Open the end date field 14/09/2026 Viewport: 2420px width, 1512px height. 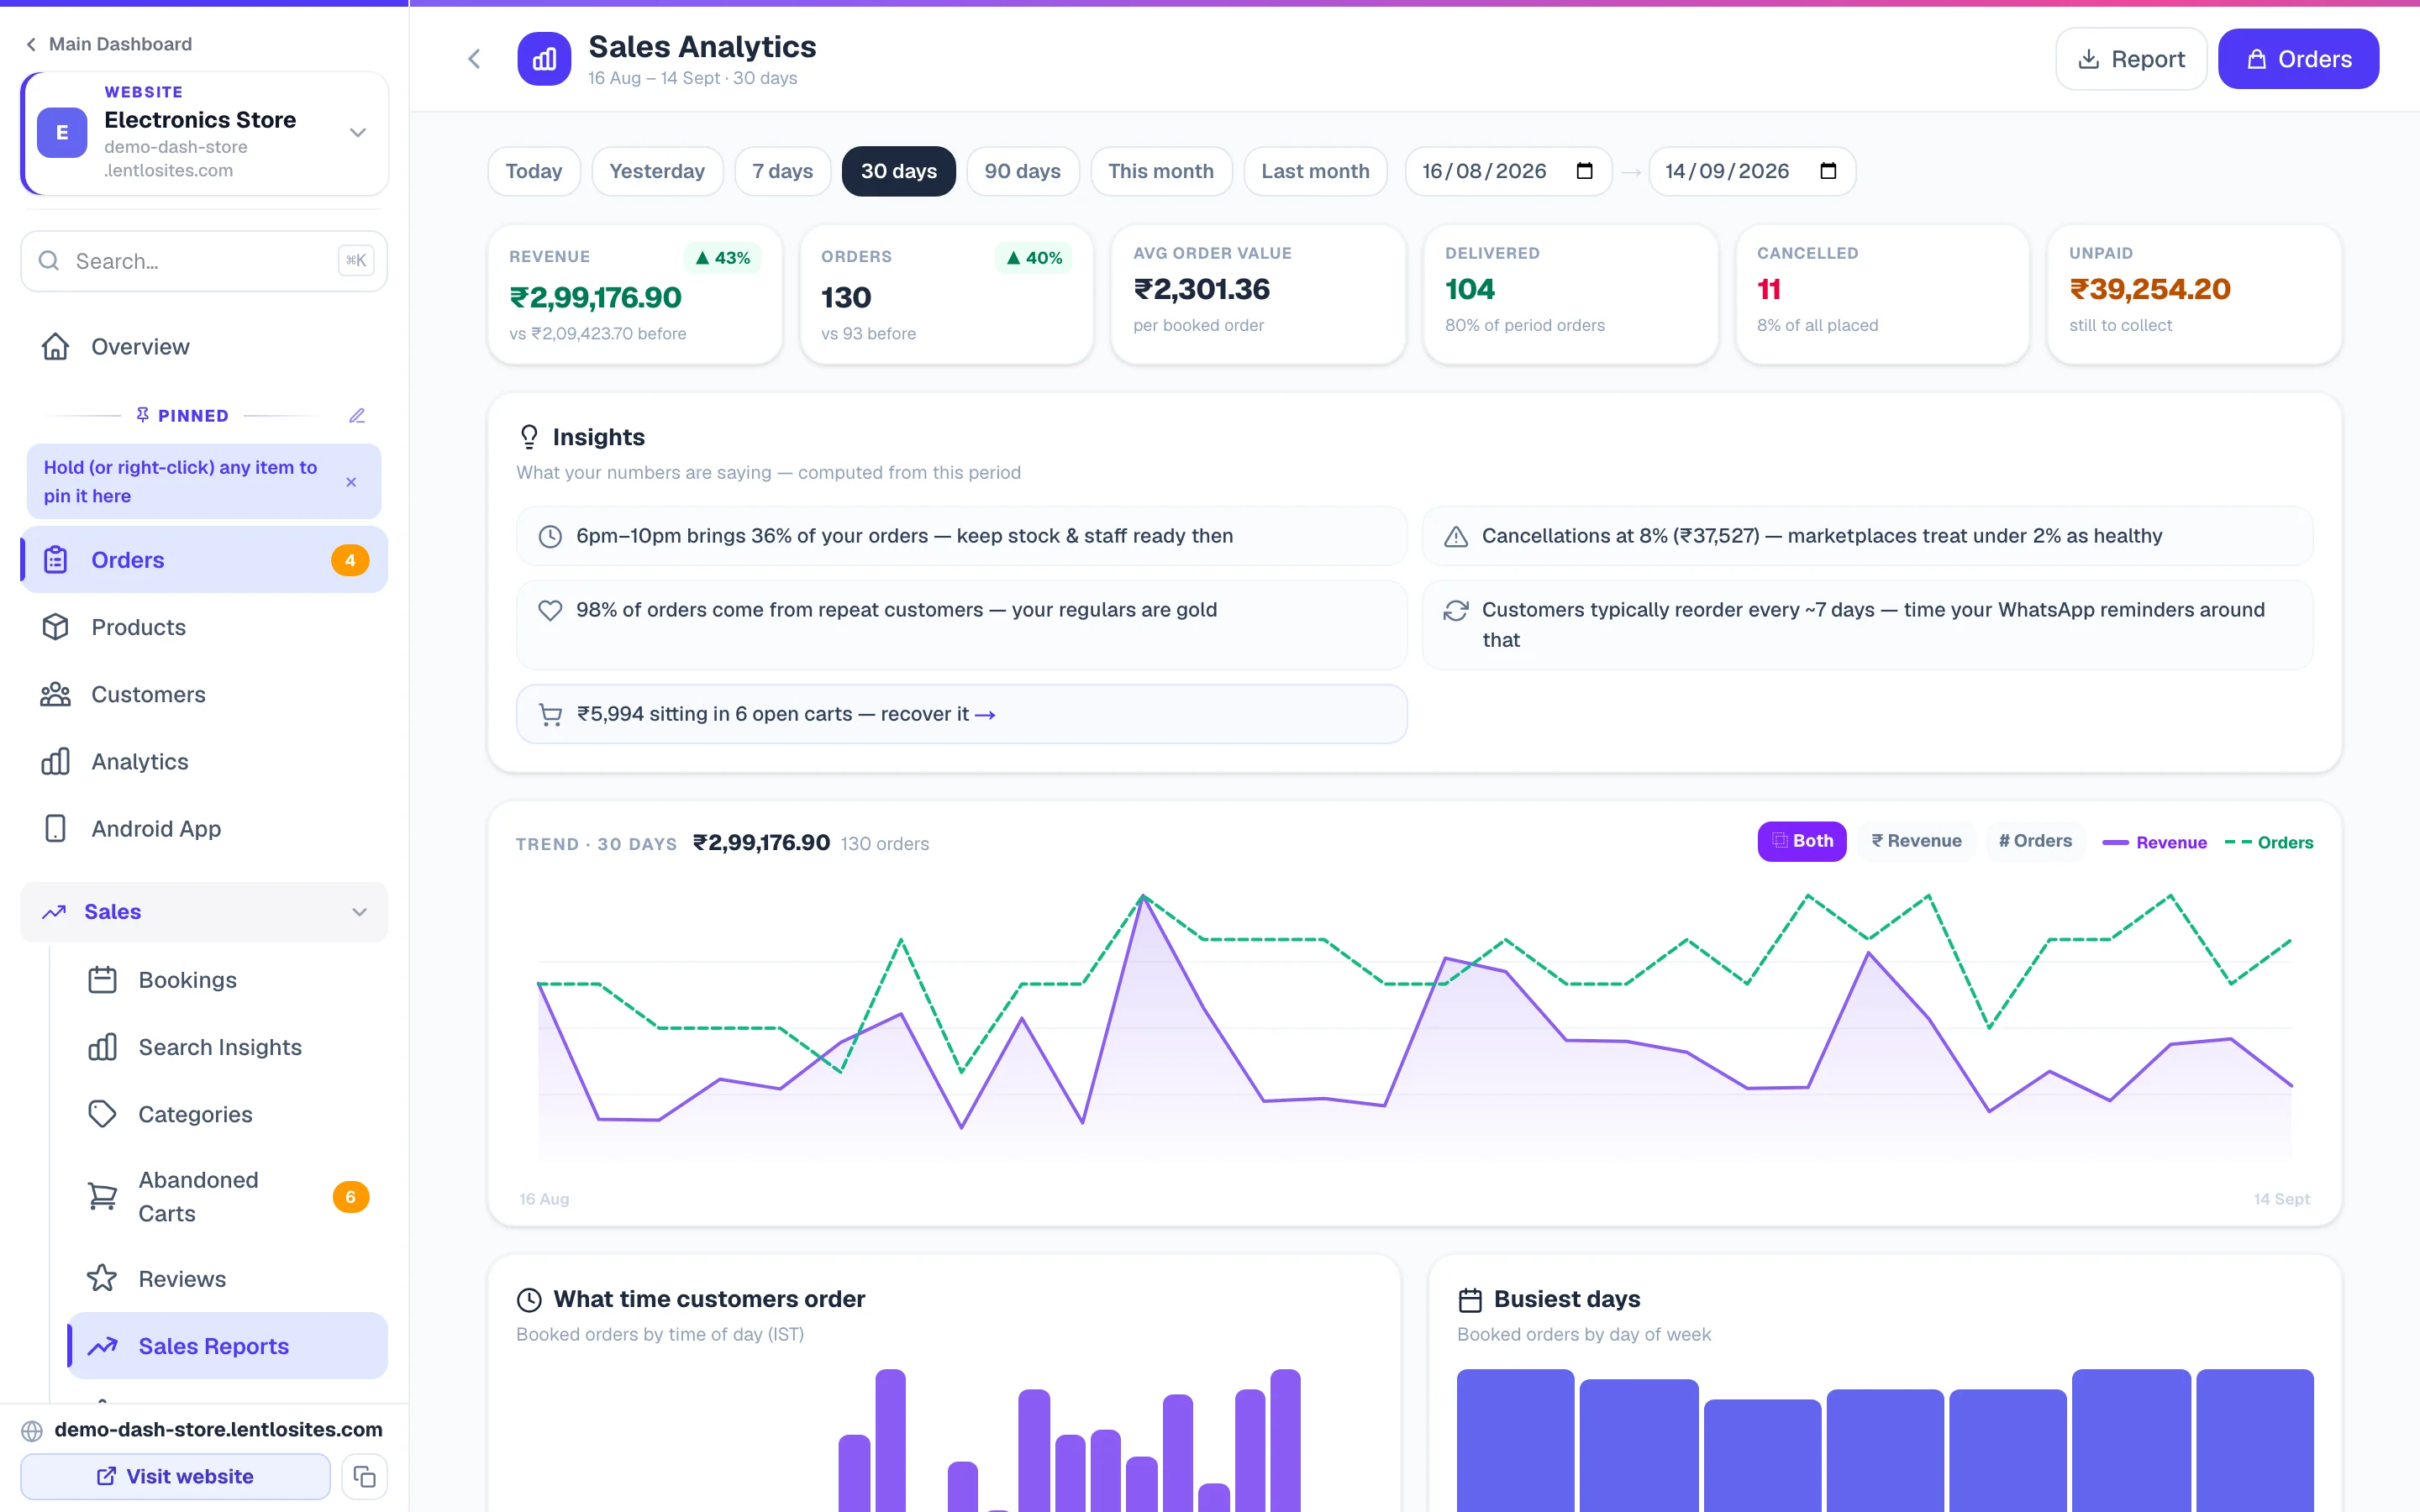[1752, 171]
